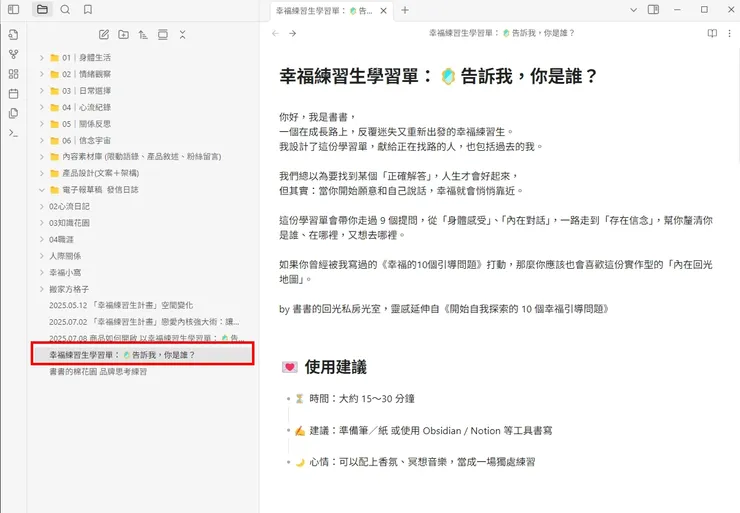
Task: Open graph view from the ribbon
Action: click(x=14, y=54)
